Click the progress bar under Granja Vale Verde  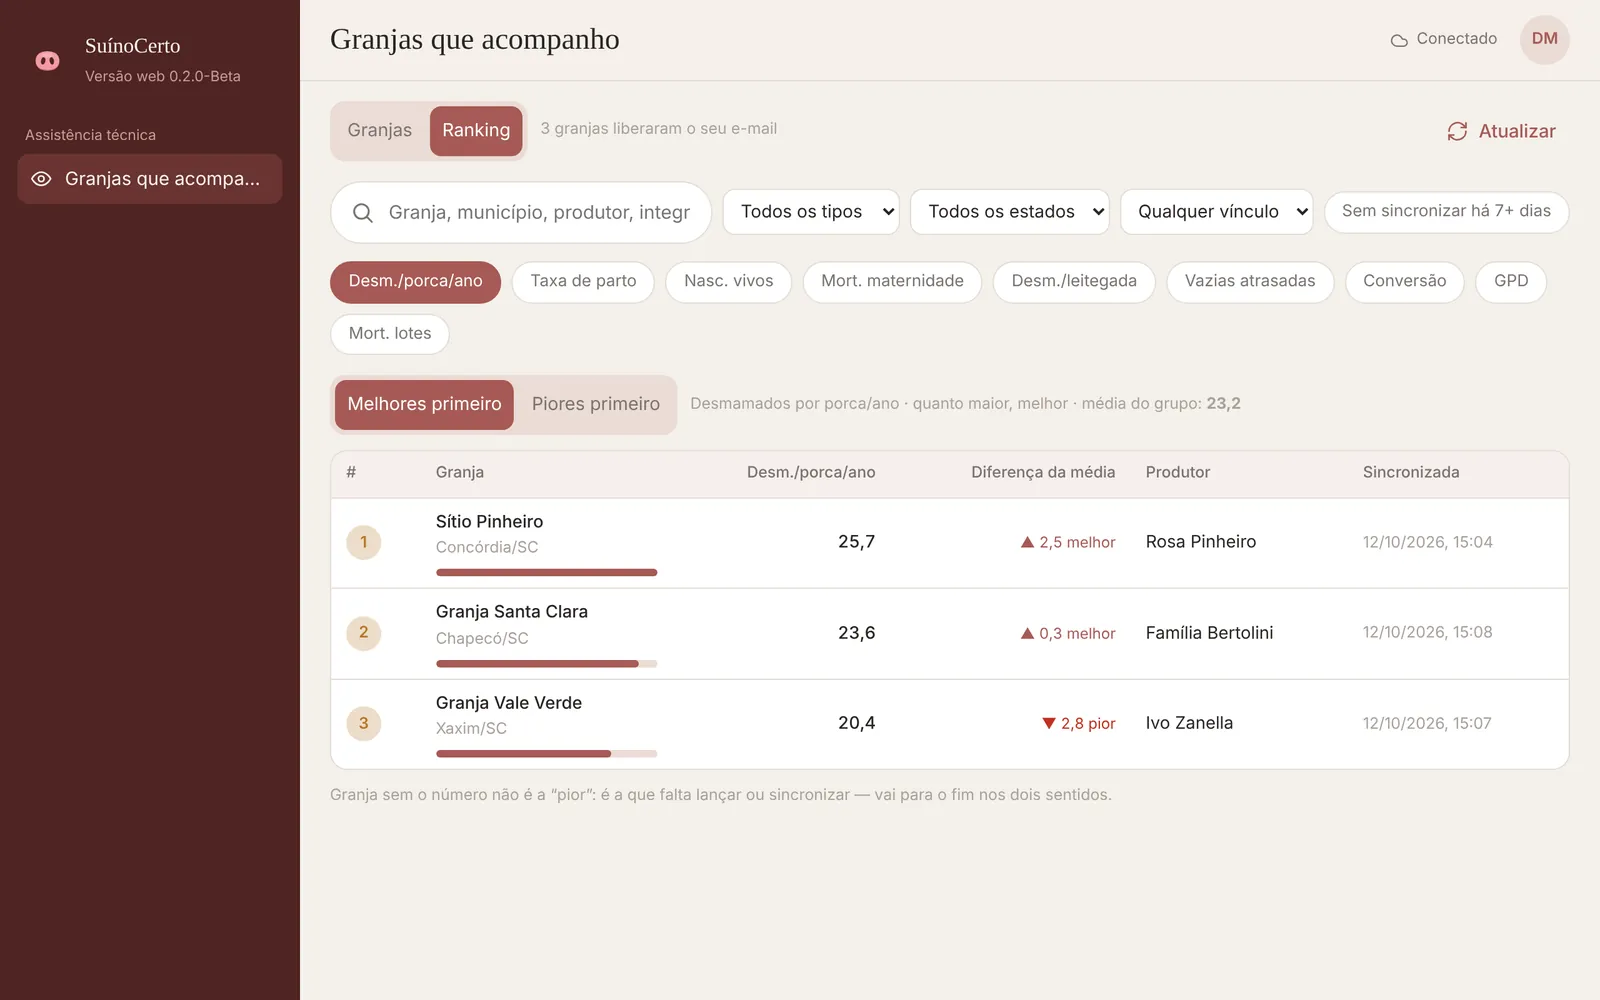tap(547, 754)
